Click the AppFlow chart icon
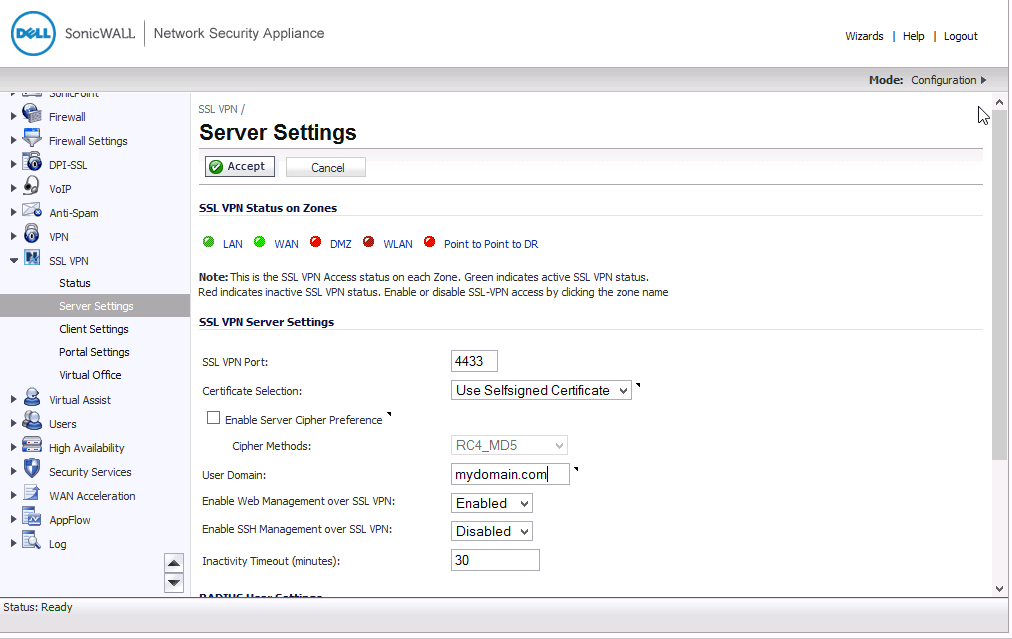This screenshot has width=1012, height=639. coord(32,516)
